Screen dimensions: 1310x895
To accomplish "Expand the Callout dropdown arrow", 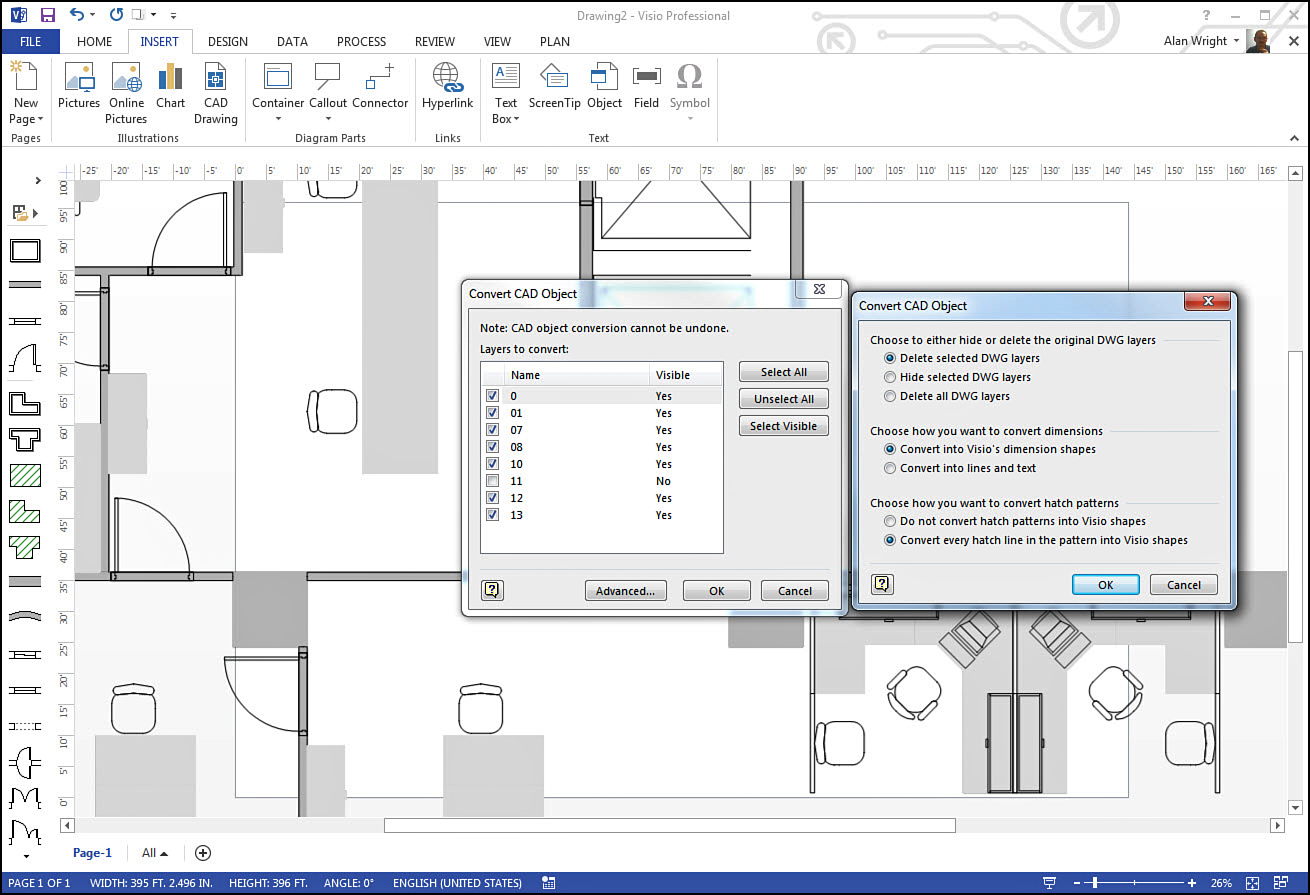I will [x=327, y=119].
